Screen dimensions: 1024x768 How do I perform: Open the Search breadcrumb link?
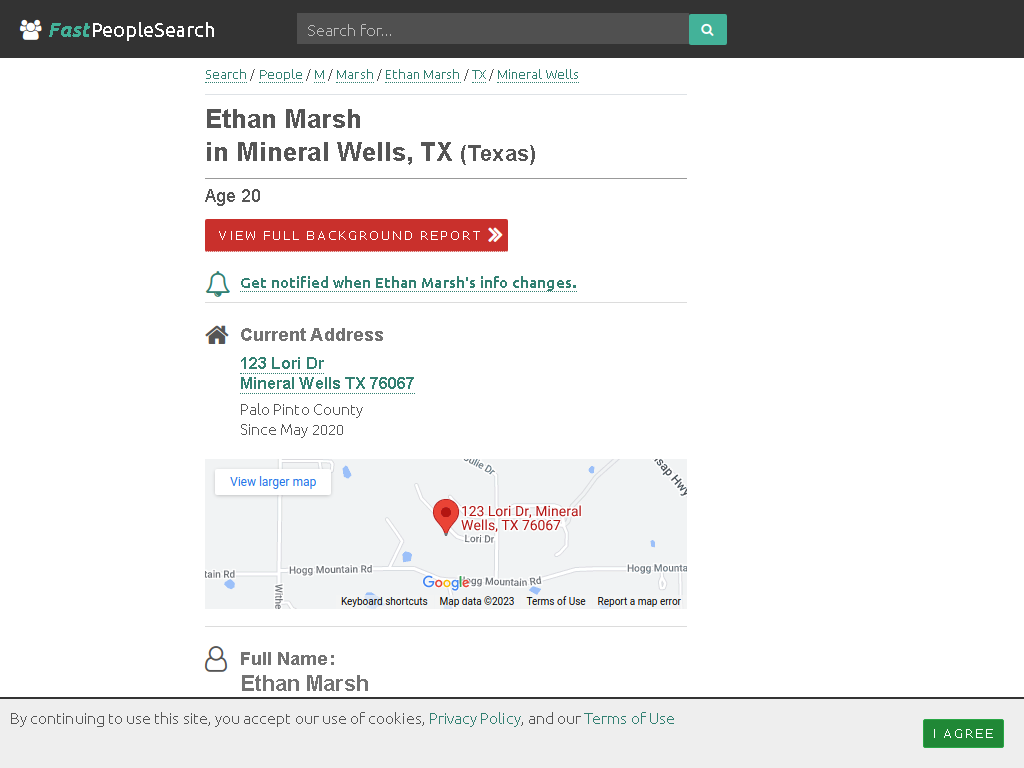(226, 74)
